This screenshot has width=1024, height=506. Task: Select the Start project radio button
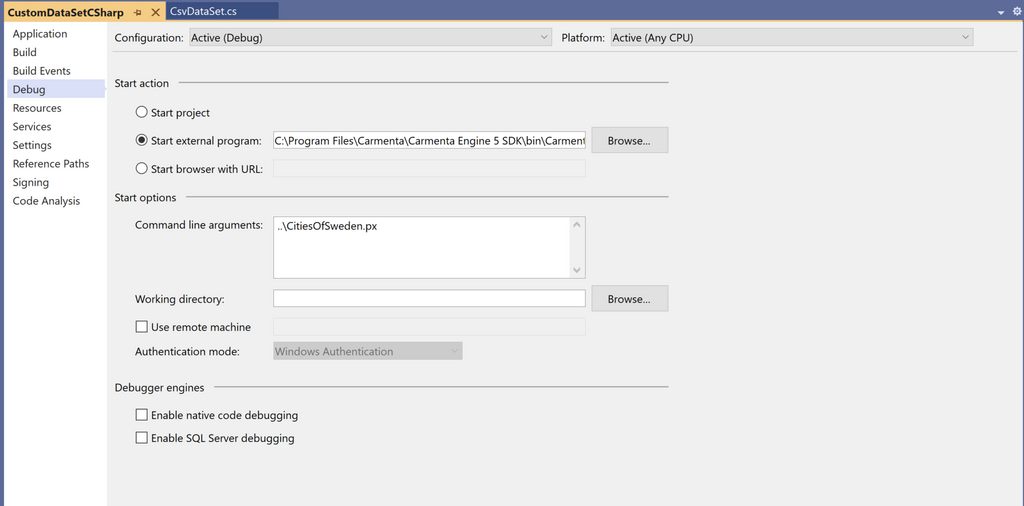[141, 112]
